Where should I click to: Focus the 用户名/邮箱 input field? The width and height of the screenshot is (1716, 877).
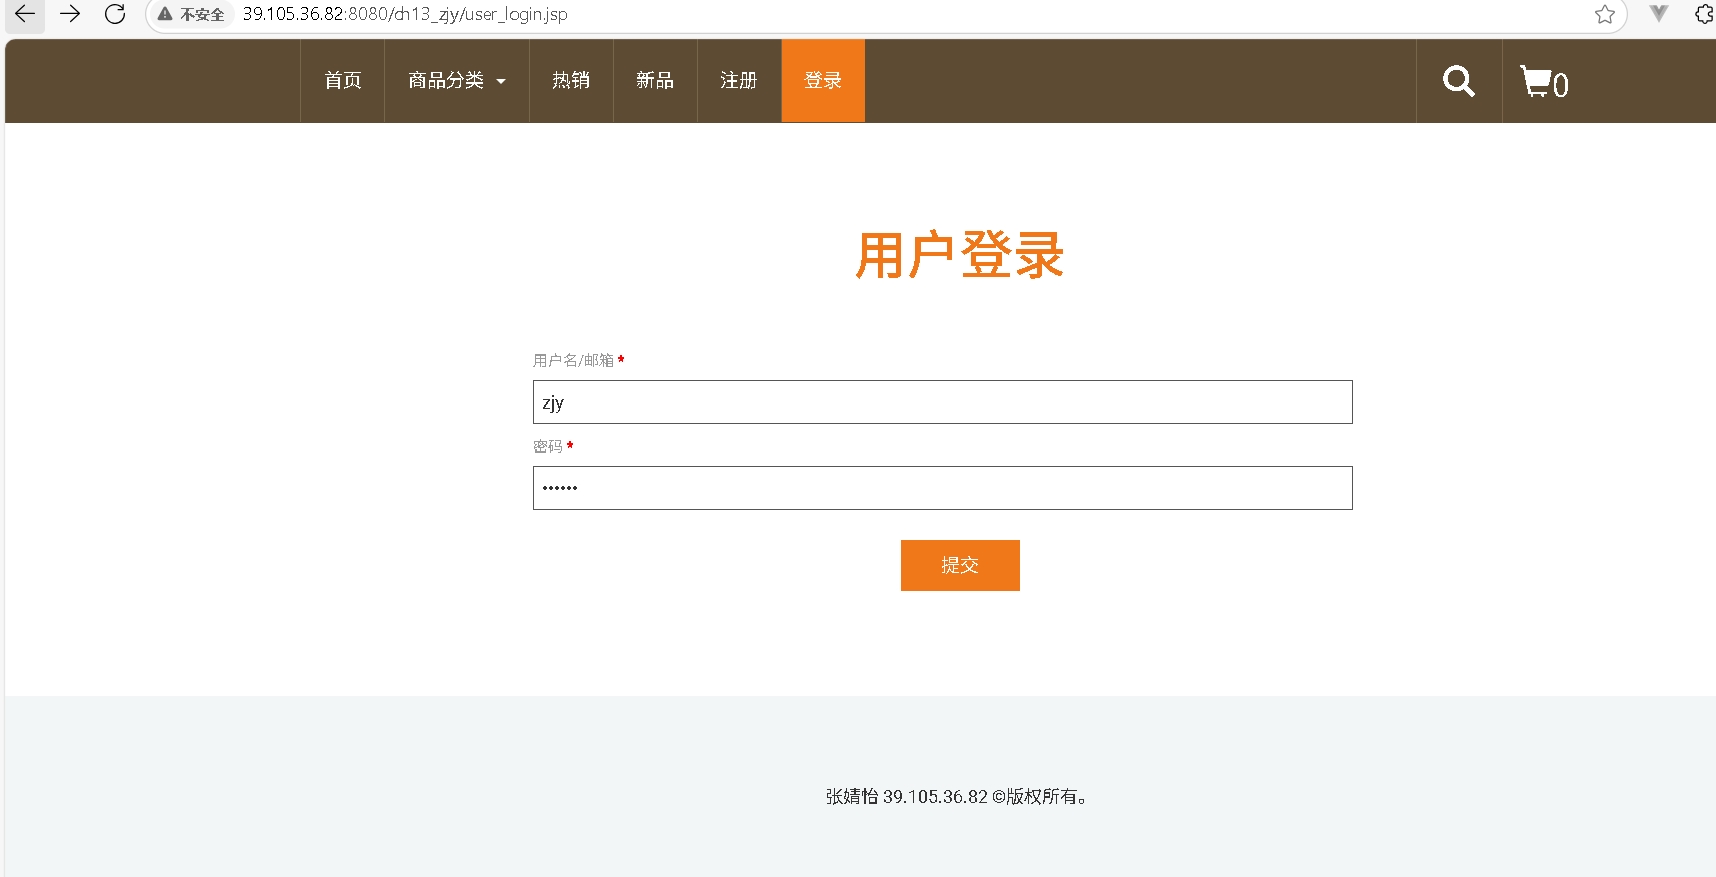(x=942, y=402)
